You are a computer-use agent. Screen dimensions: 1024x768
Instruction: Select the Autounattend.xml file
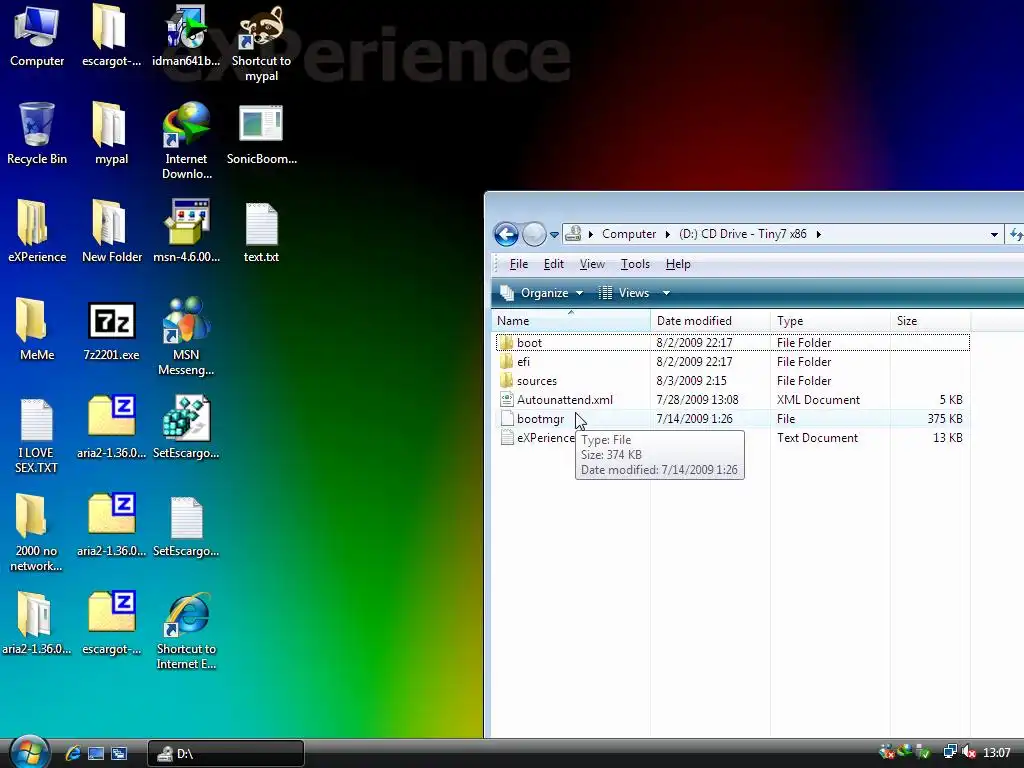tap(733, 400)
